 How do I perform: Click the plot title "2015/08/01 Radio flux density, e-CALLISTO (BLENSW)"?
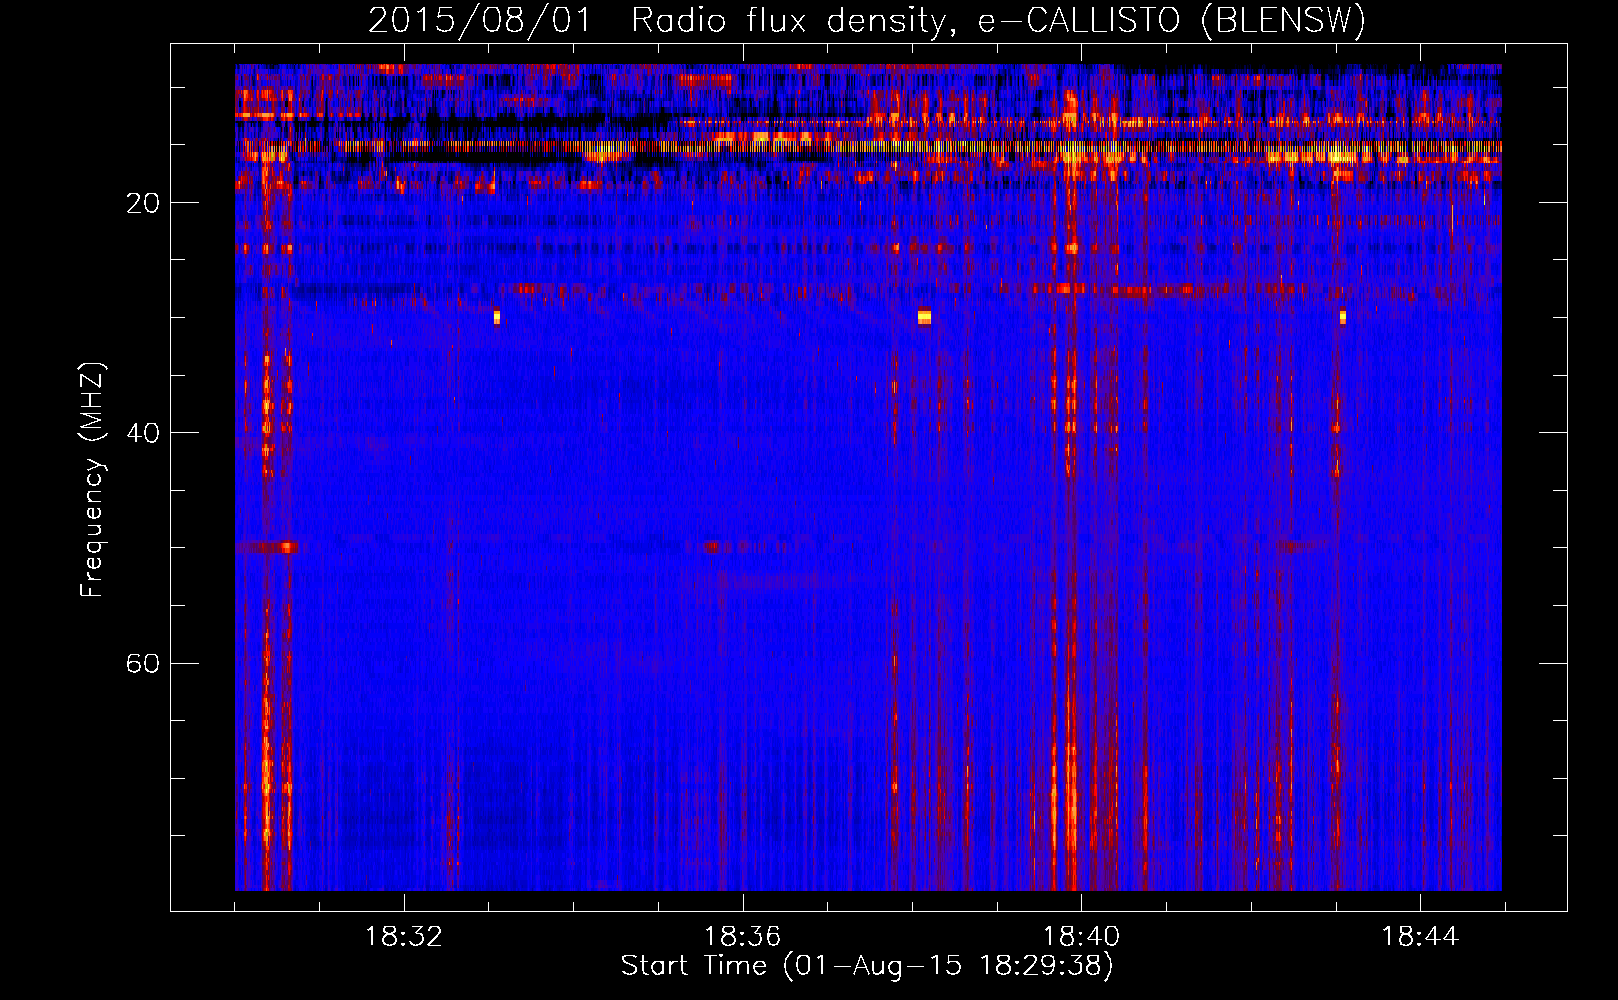click(867, 21)
